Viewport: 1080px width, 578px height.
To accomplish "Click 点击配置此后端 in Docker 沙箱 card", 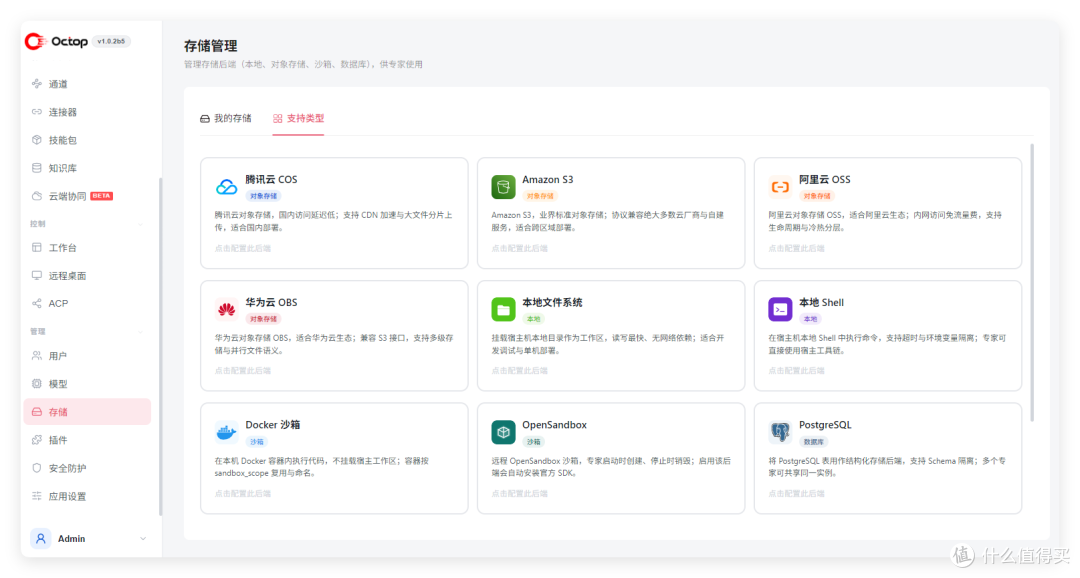I will (x=242, y=493).
